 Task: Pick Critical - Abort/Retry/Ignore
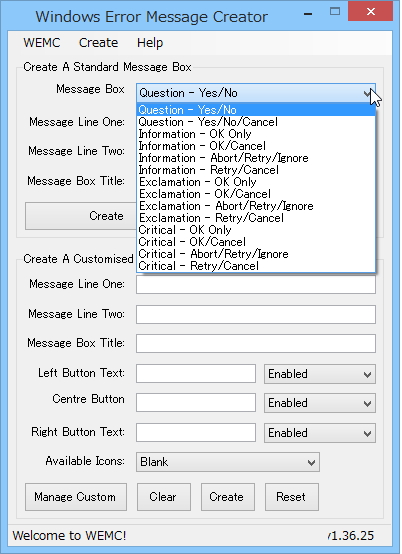coord(256,254)
